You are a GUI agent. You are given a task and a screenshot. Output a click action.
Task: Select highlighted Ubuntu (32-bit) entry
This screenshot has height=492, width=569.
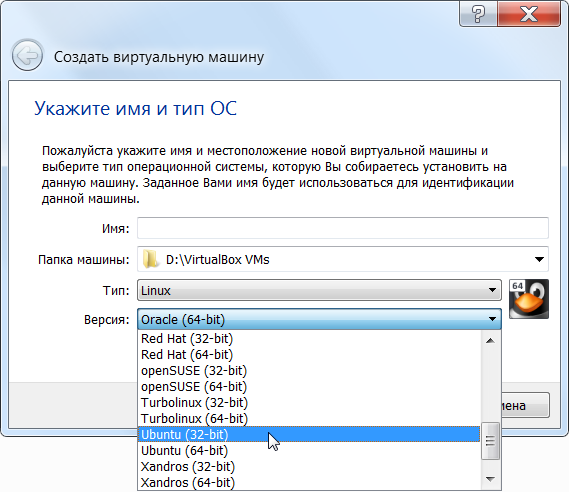[308, 434]
